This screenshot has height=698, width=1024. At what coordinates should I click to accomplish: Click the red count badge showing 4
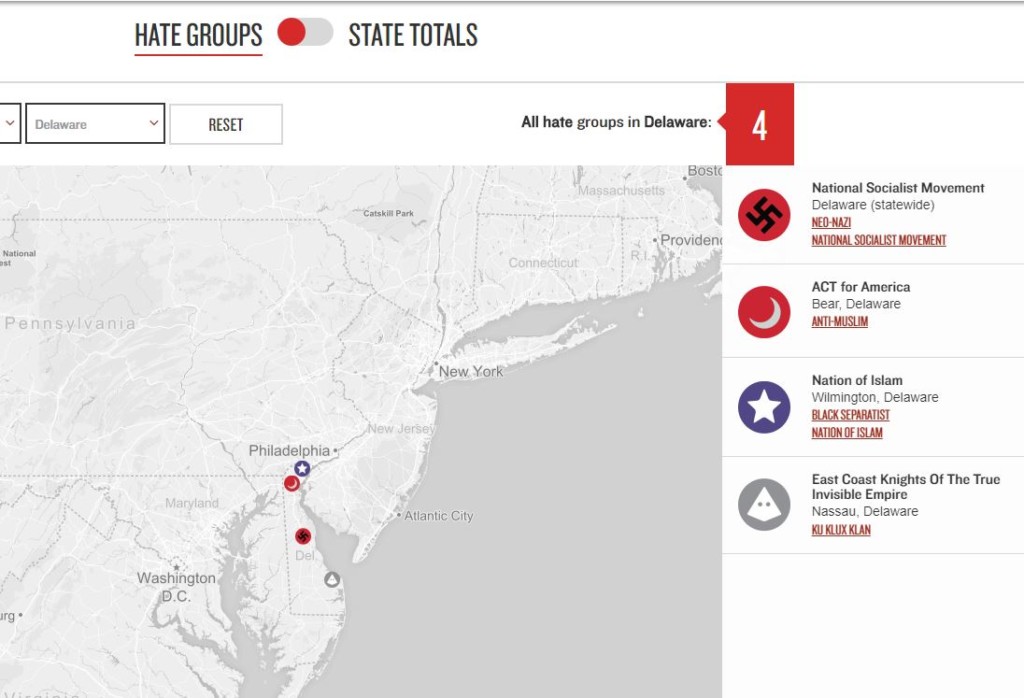pyautogui.click(x=759, y=125)
